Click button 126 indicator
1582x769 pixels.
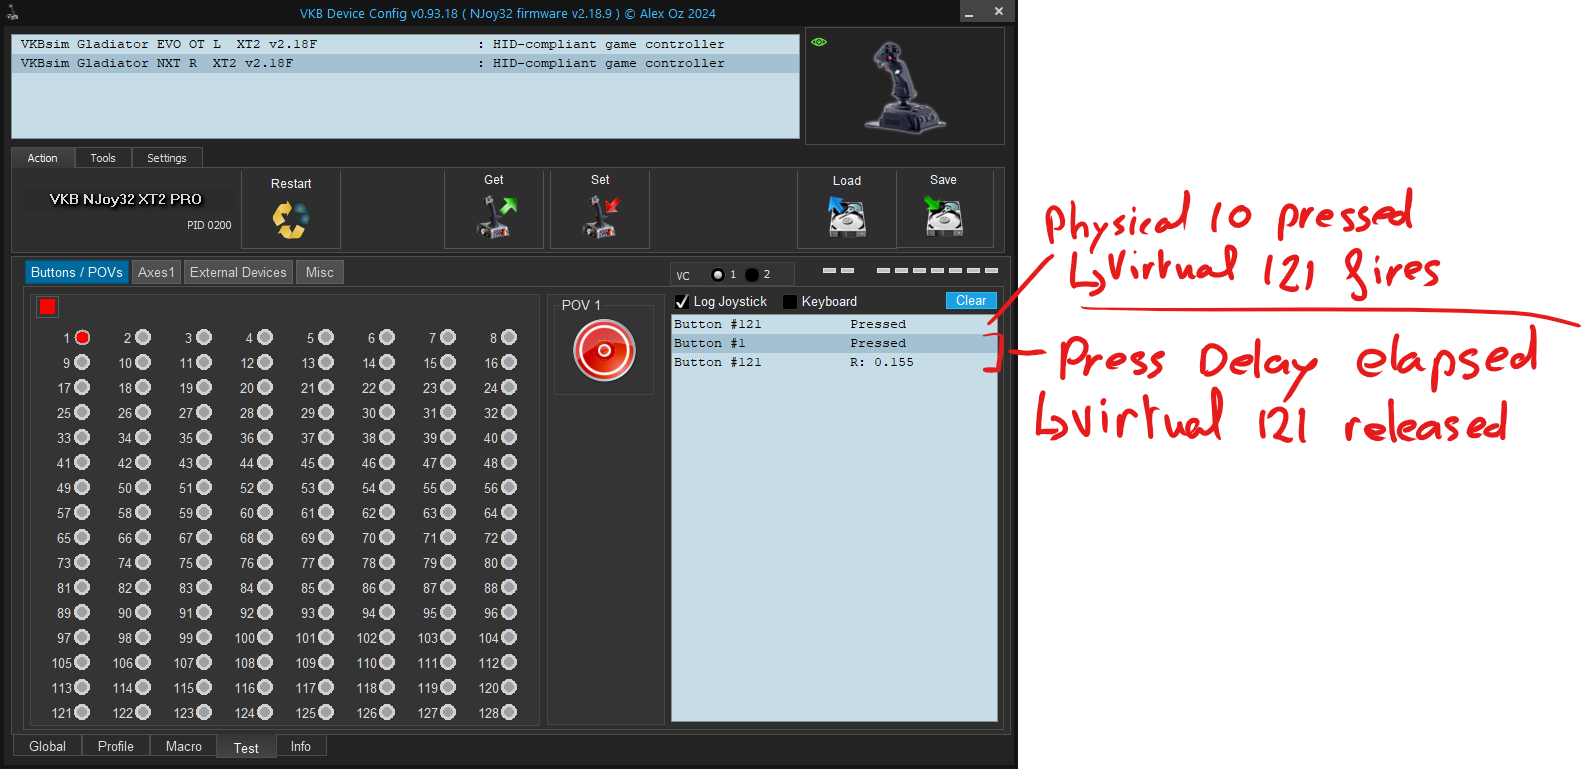(387, 713)
